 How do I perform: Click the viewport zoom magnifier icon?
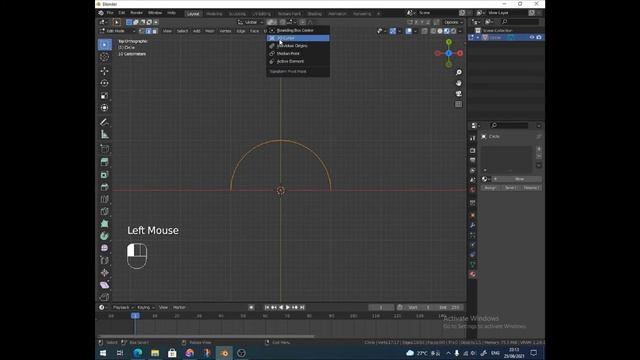pos(459,72)
